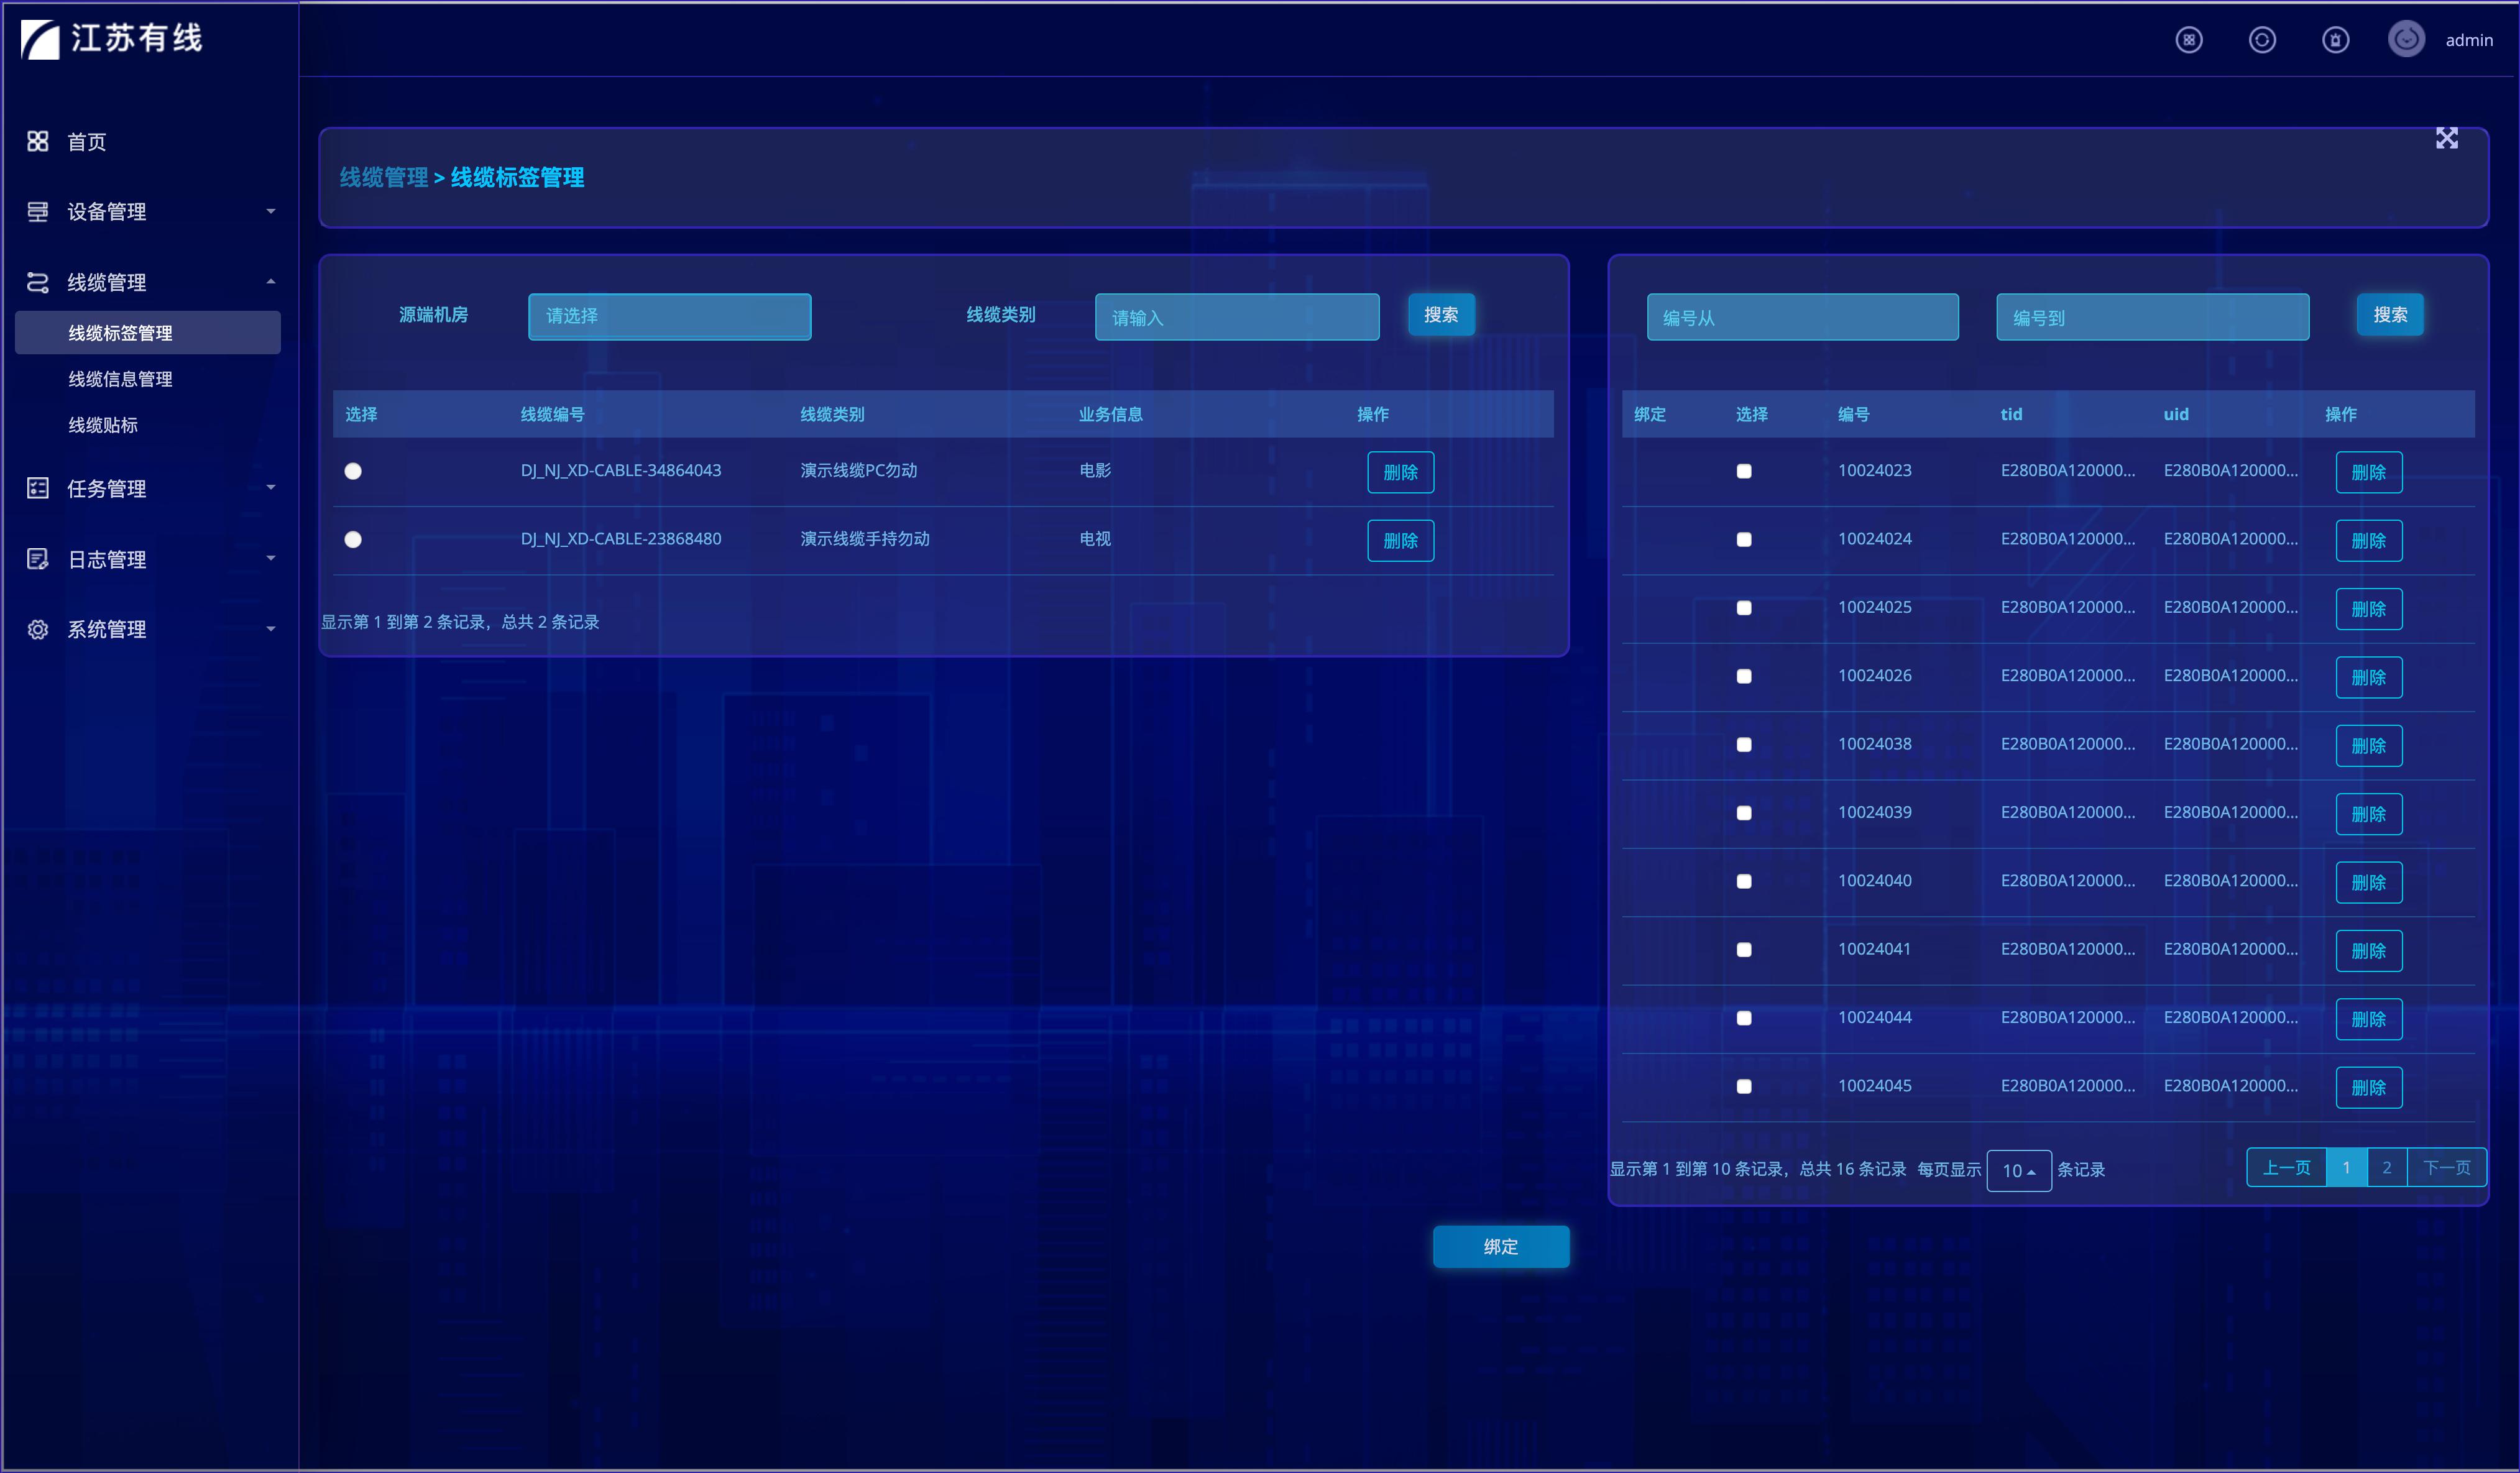Image resolution: width=2520 pixels, height=1473 pixels.
Task: Delete tag row 10024026
Action: (x=2369, y=677)
